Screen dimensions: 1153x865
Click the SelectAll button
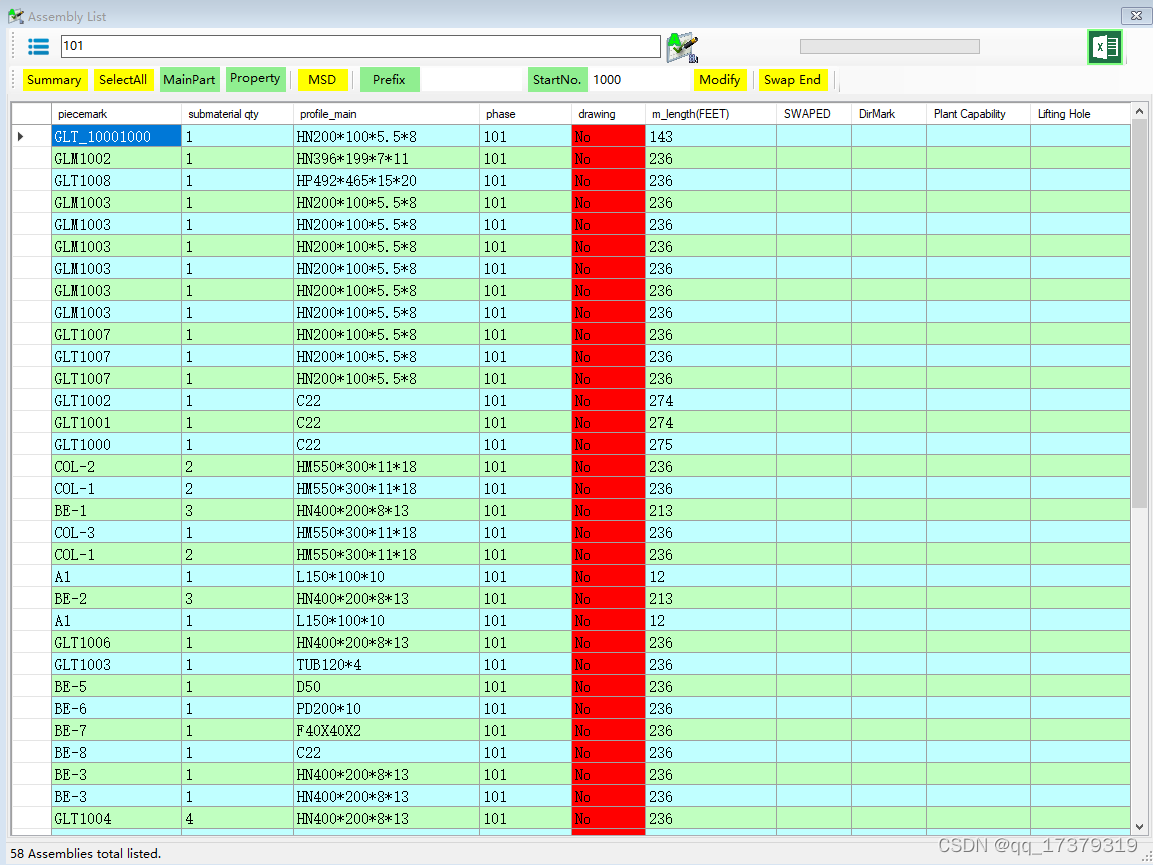(123, 79)
